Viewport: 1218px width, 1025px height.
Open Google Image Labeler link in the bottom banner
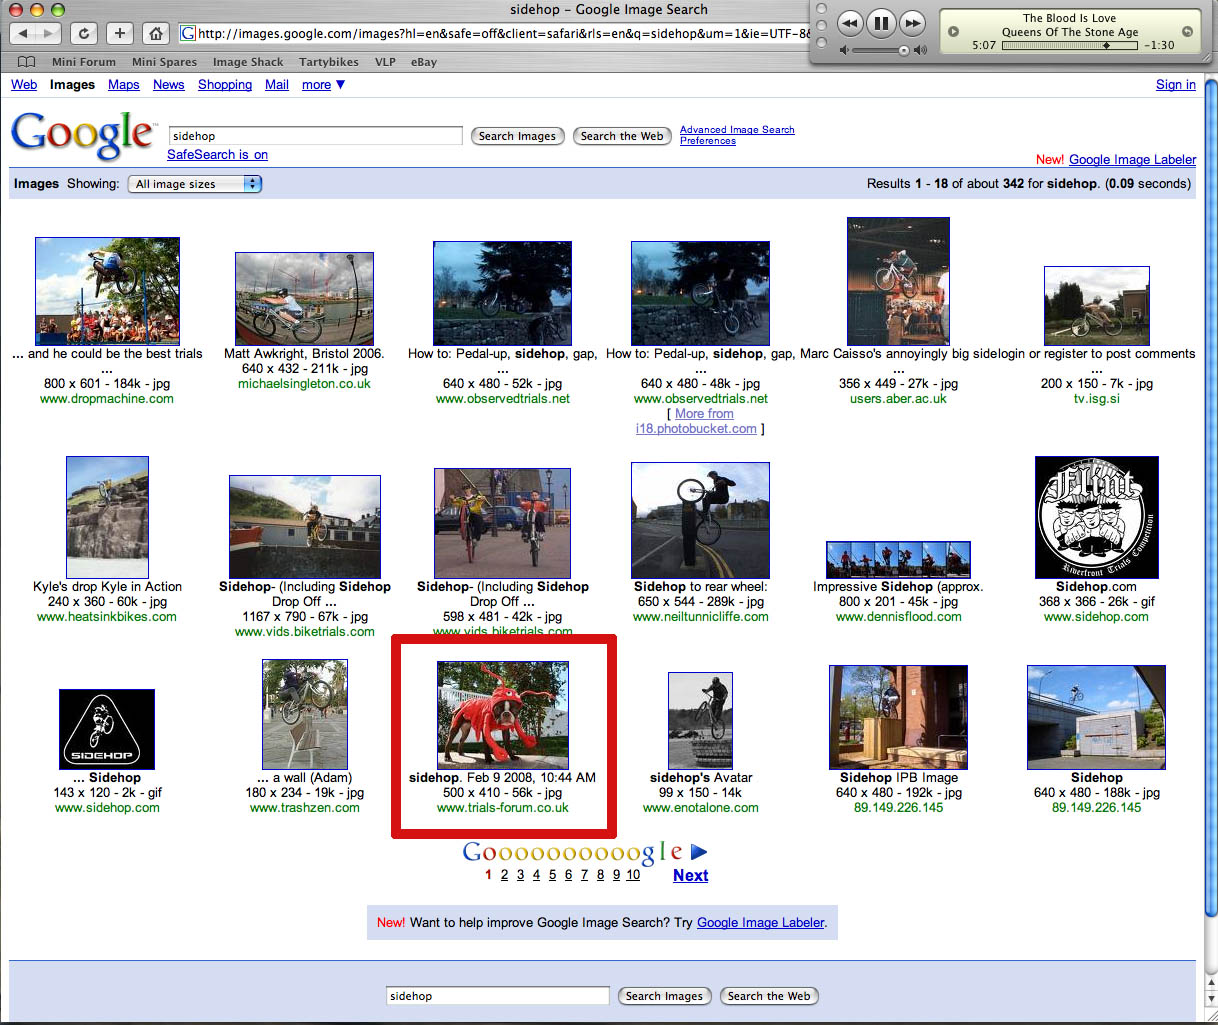[x=761, y=923]
